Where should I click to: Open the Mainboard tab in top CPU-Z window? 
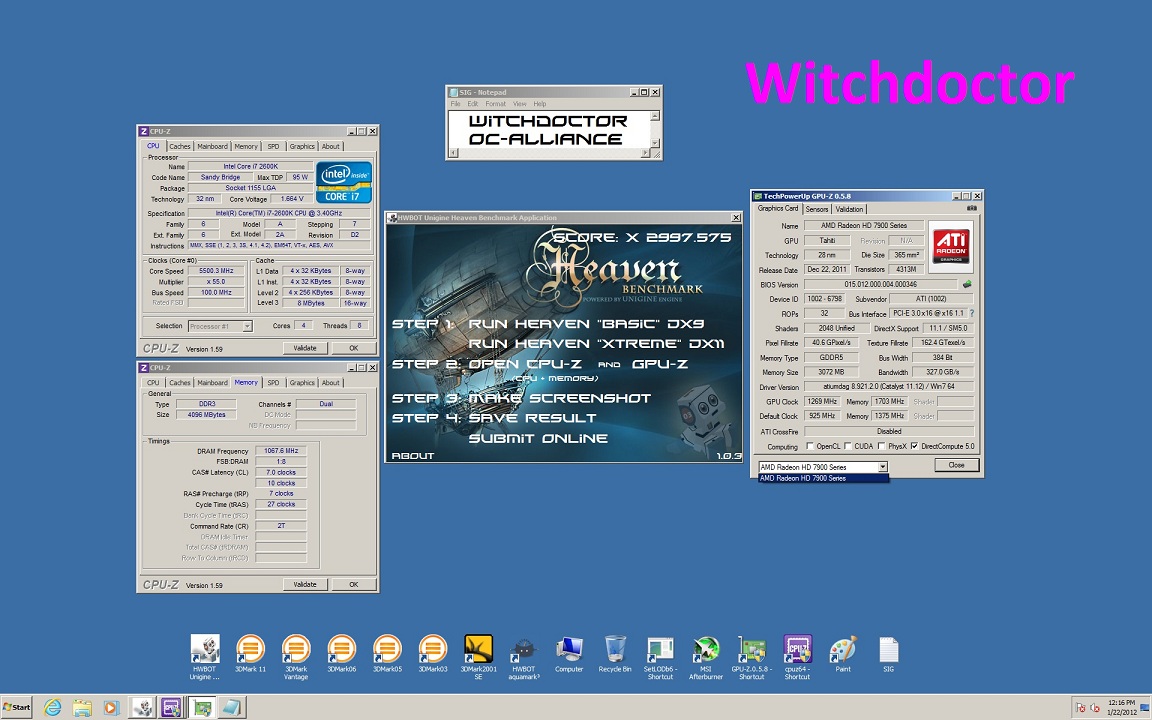tap(212, 146)
